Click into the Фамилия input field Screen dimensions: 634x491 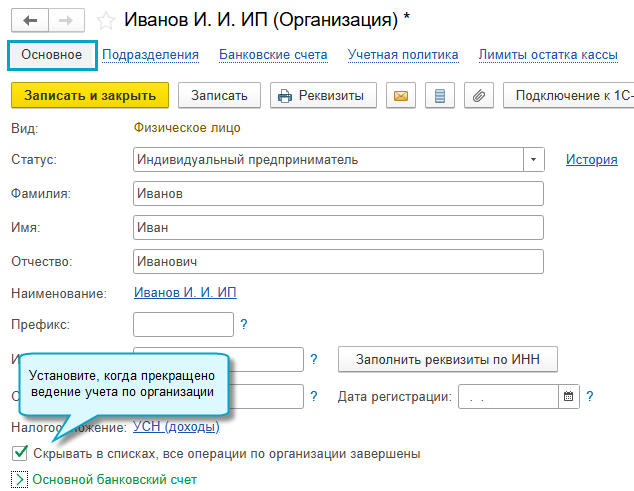pyautogui.click(x=337, y=193)
